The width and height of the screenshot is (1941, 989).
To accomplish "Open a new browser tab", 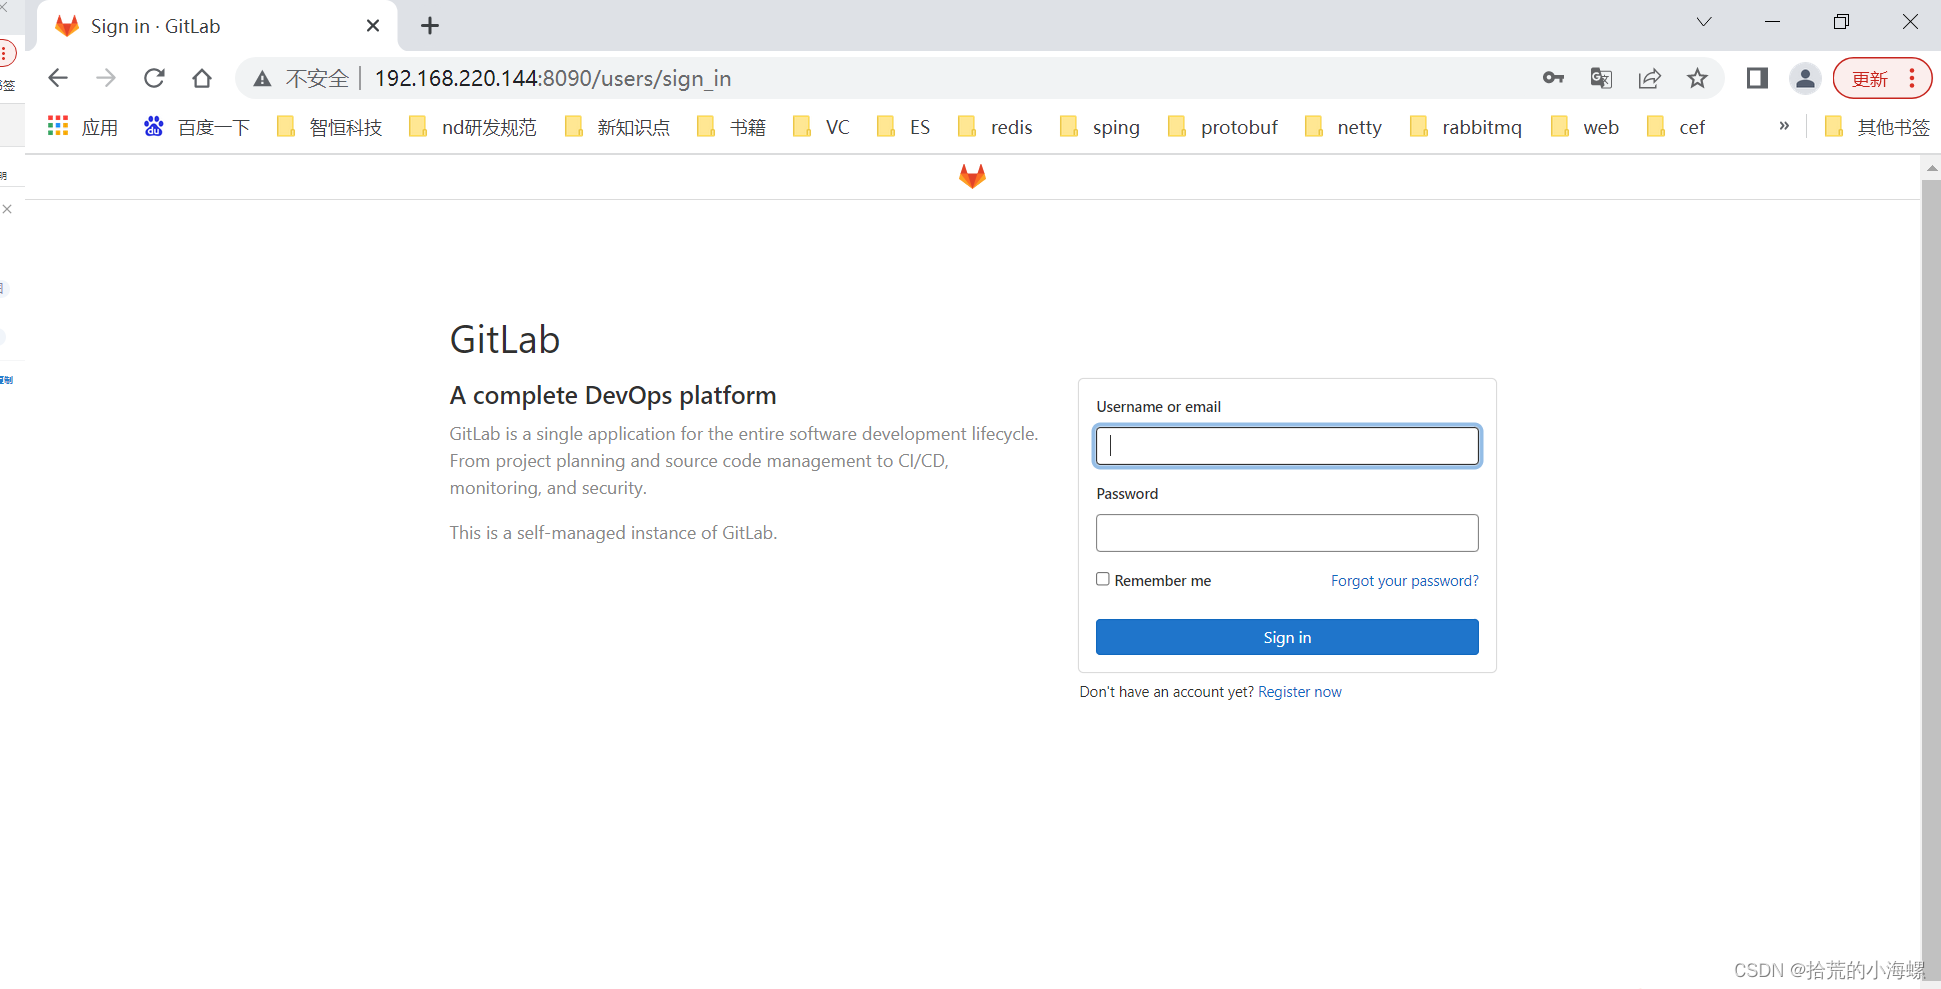I will coord(430,26).
